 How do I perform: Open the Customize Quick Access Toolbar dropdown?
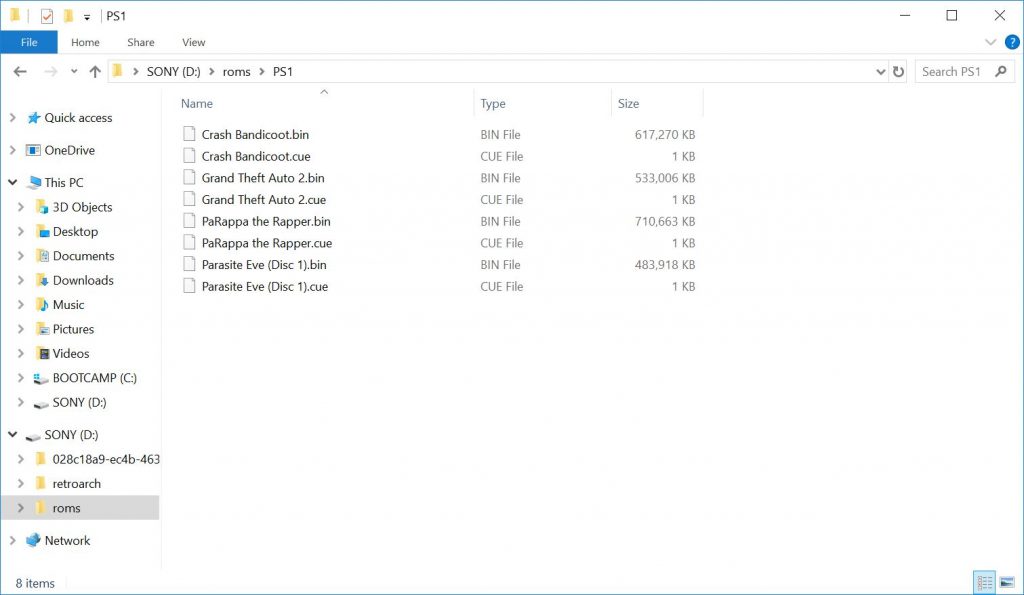pyautogui.click(x=87, y=17)
